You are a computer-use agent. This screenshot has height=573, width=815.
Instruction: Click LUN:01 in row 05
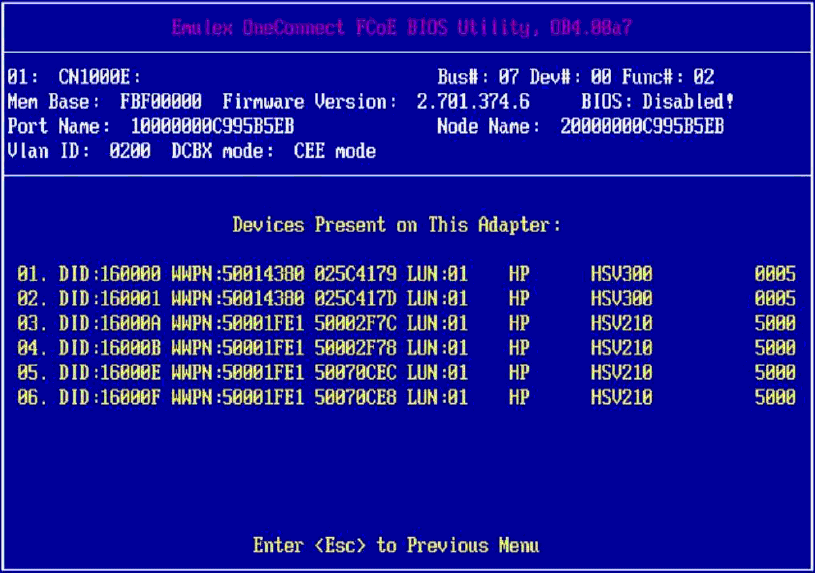tap(437, 373)
